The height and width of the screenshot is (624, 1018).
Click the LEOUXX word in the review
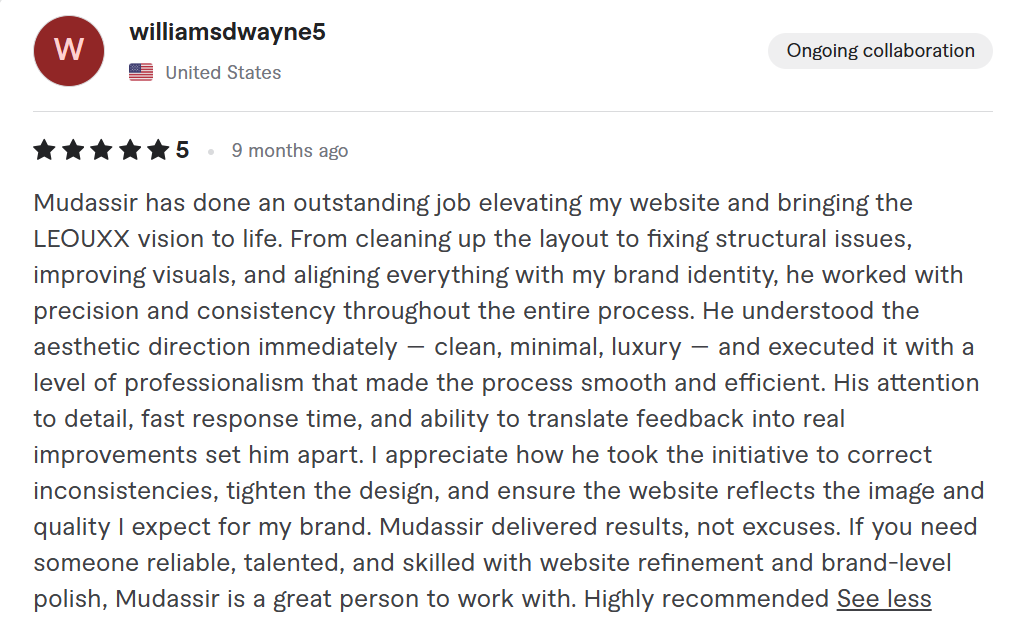[82, 238]
